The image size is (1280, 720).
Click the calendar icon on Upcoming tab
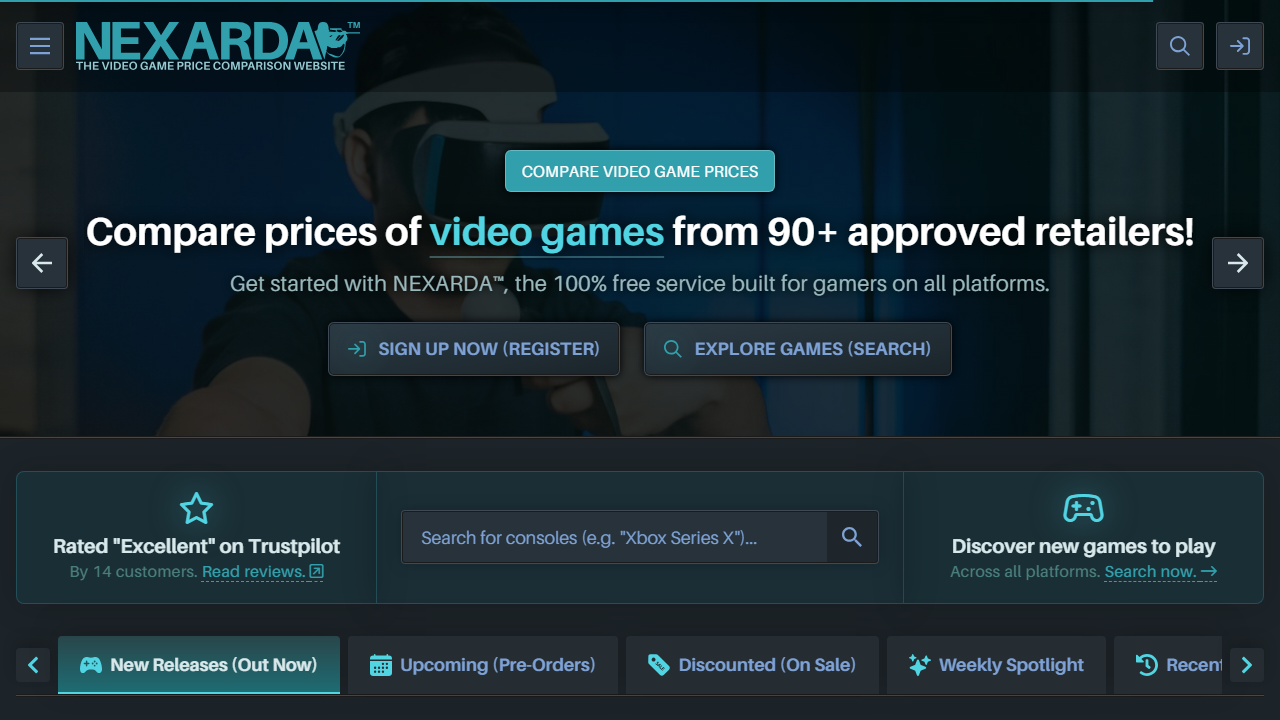click(383, 664)
